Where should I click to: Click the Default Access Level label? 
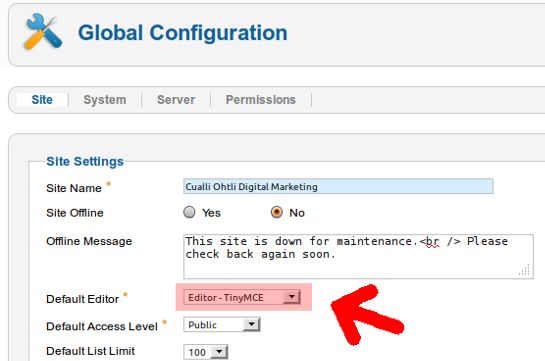click(102, 326)
